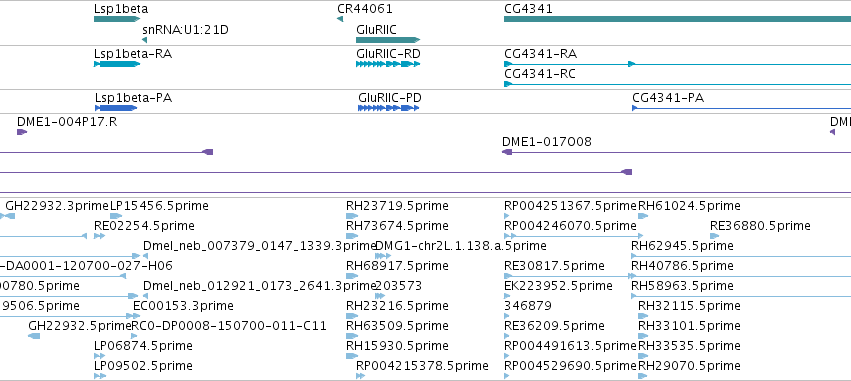Click the LP06874.5prime label
The width and height of the screenshot is (851, 381).
pos(143,346)
